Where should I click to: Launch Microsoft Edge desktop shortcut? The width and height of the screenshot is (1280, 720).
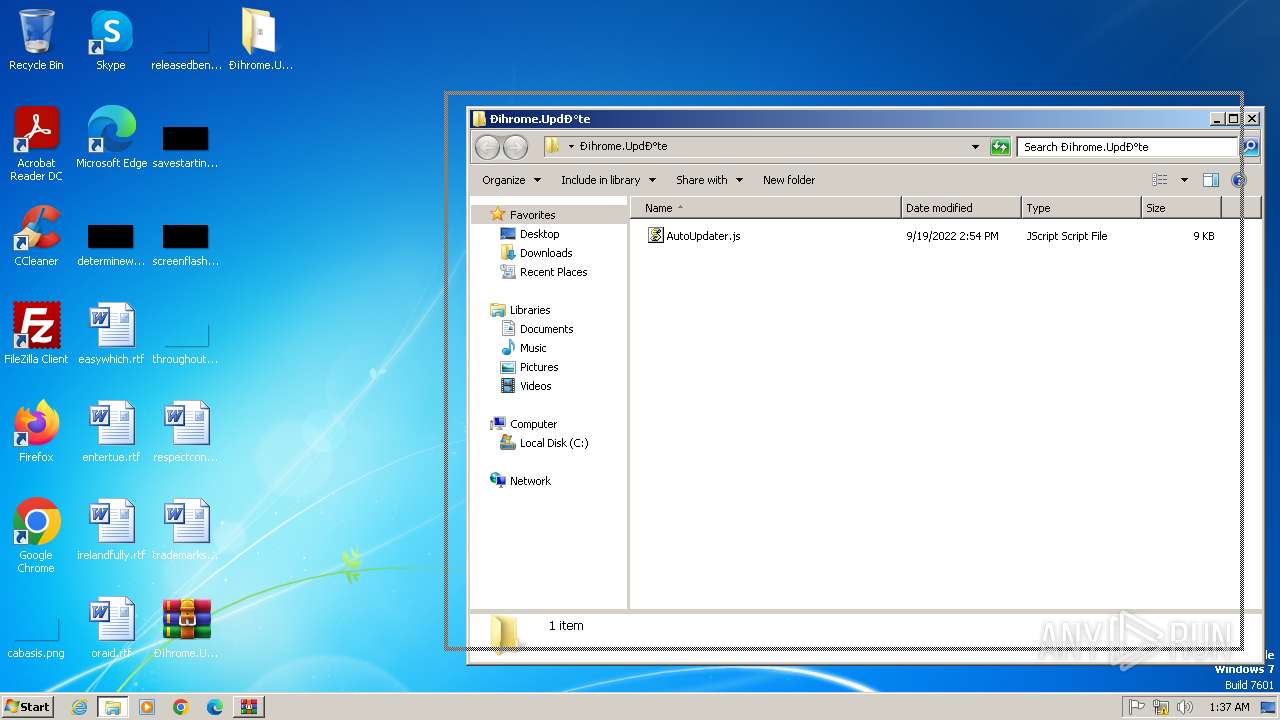pos(111,137)
